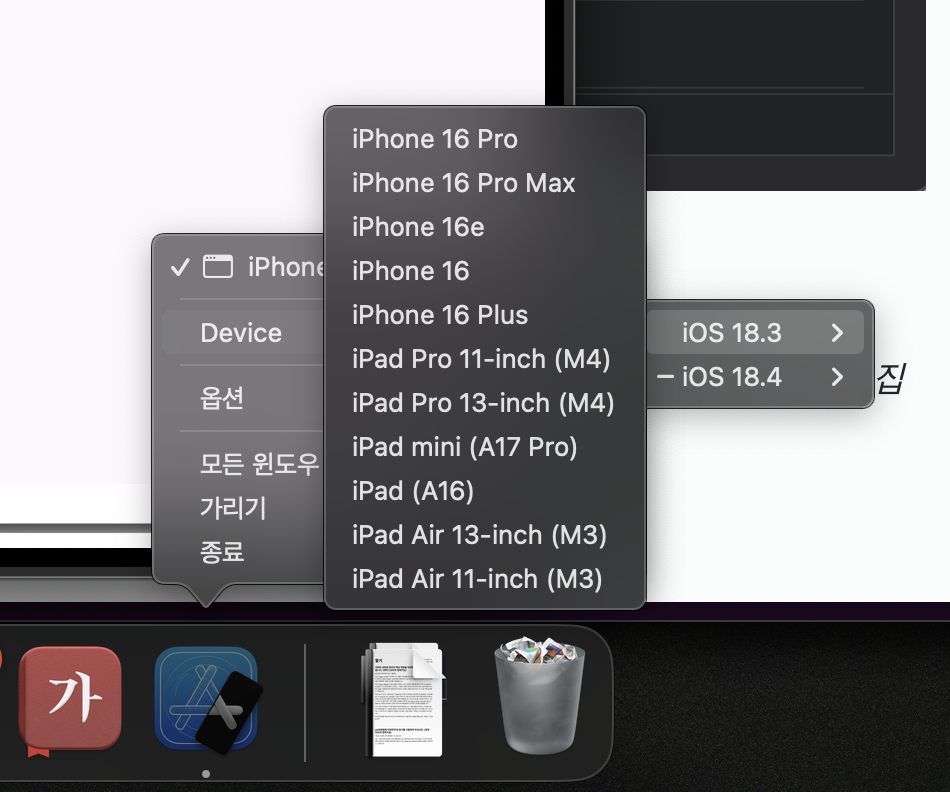Open the 옵션 submenu
This screenshot has width=950, height=792.
coord(243,398)
